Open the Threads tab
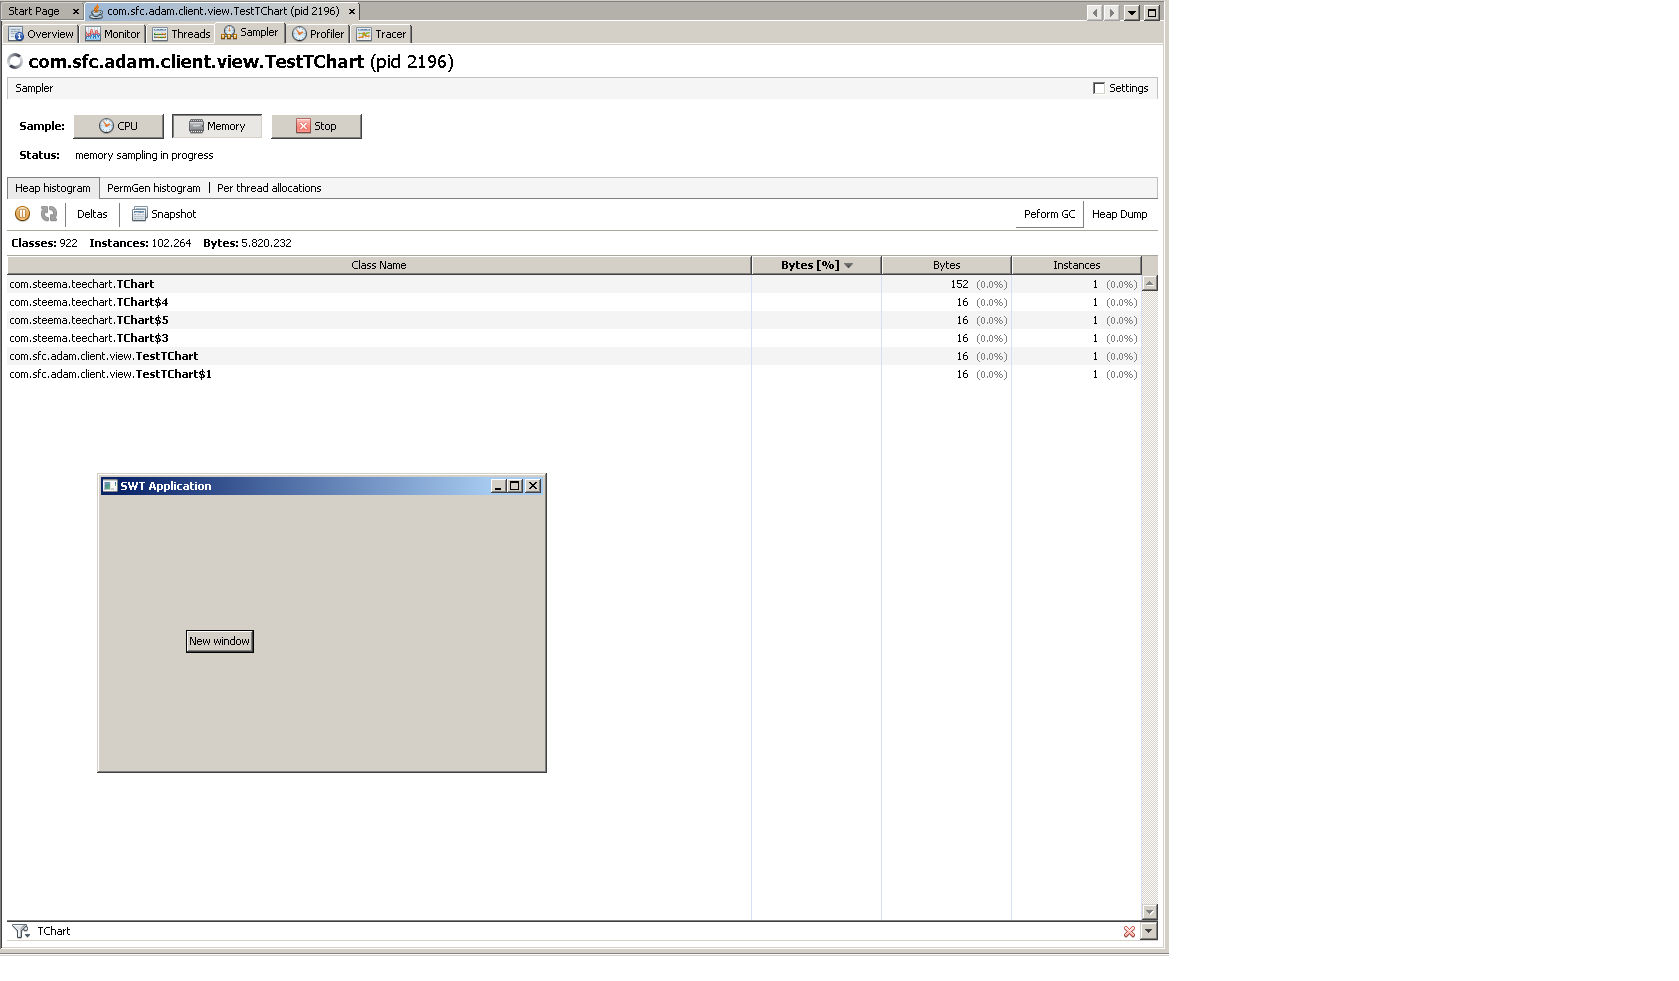This screenshot has width=1679, height=981. [x=181, y=34]
